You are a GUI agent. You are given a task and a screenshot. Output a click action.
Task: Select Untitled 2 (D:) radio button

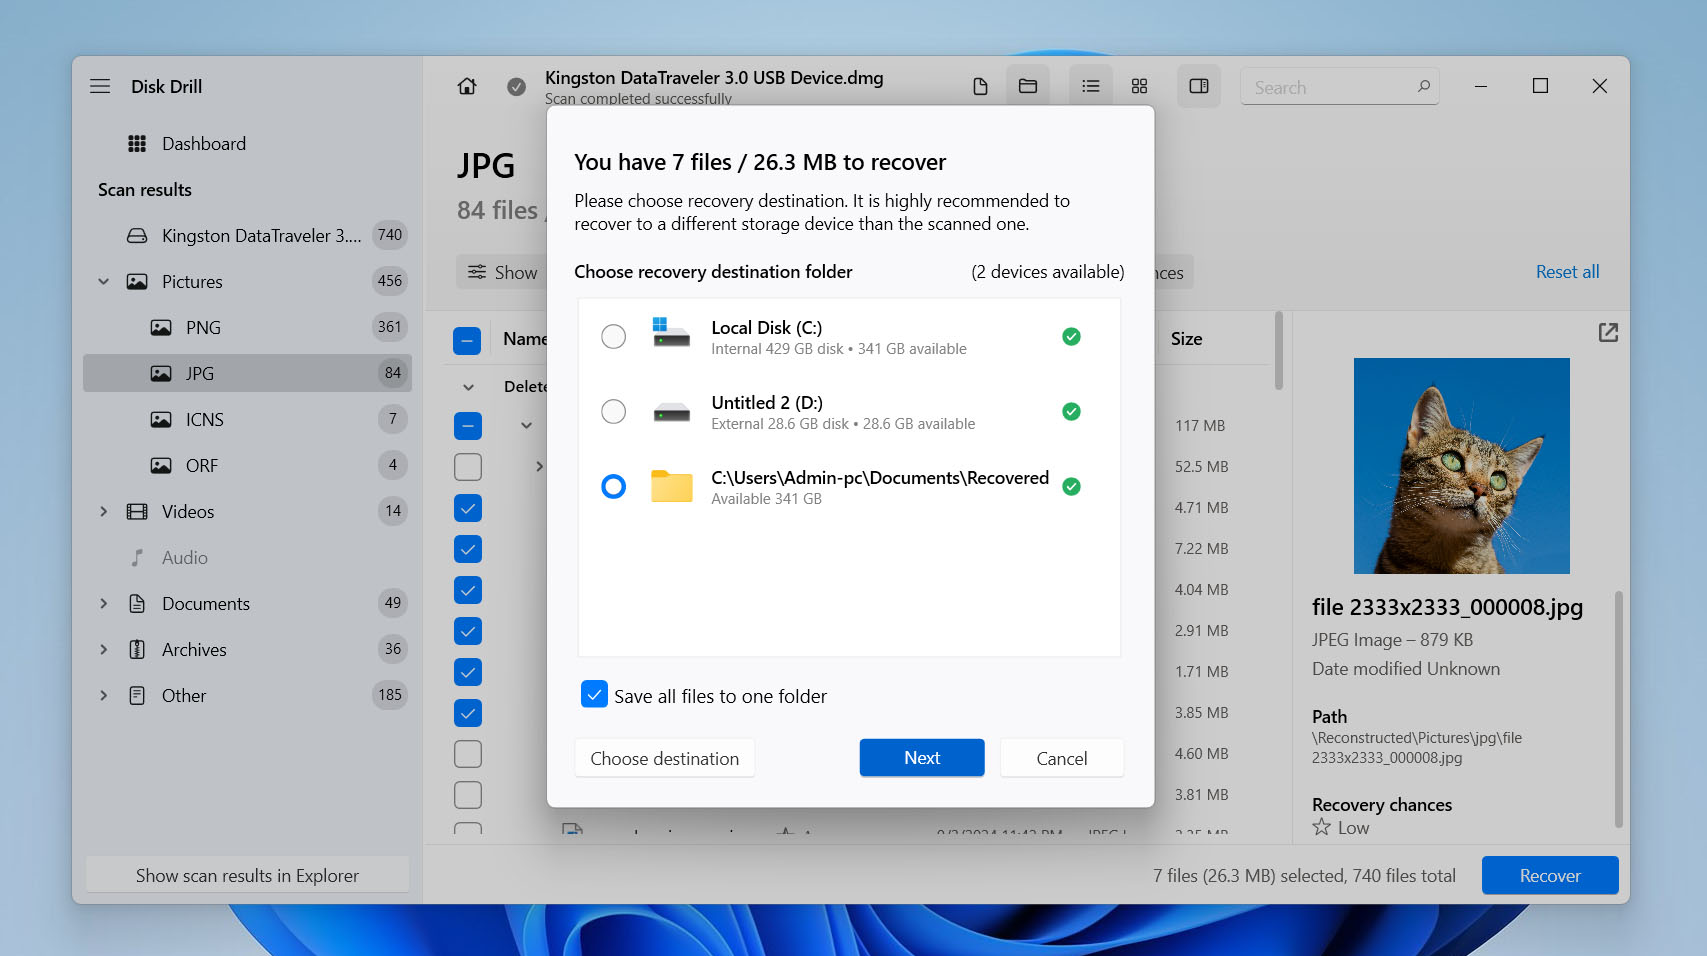click(x=613, y=412)
